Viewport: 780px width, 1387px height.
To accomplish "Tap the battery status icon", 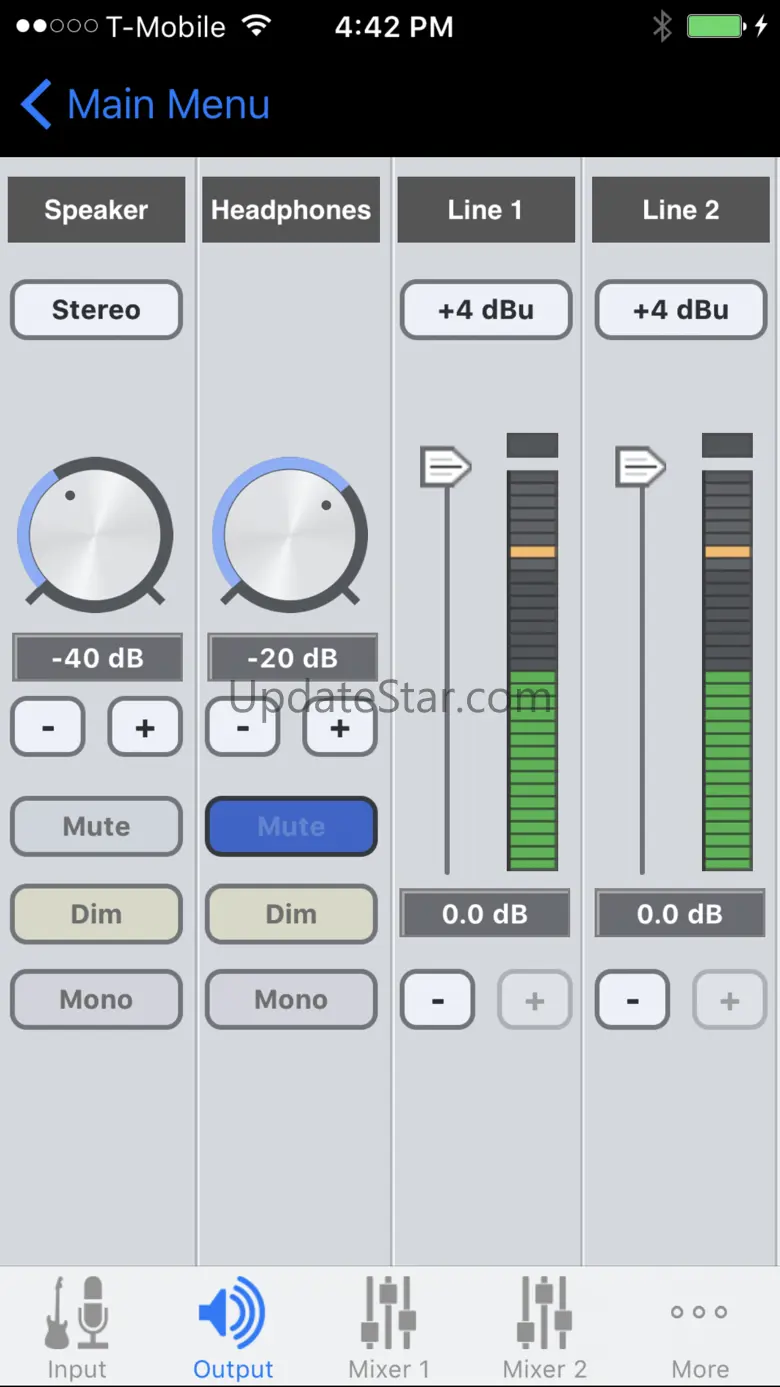I will click(716, 26).
